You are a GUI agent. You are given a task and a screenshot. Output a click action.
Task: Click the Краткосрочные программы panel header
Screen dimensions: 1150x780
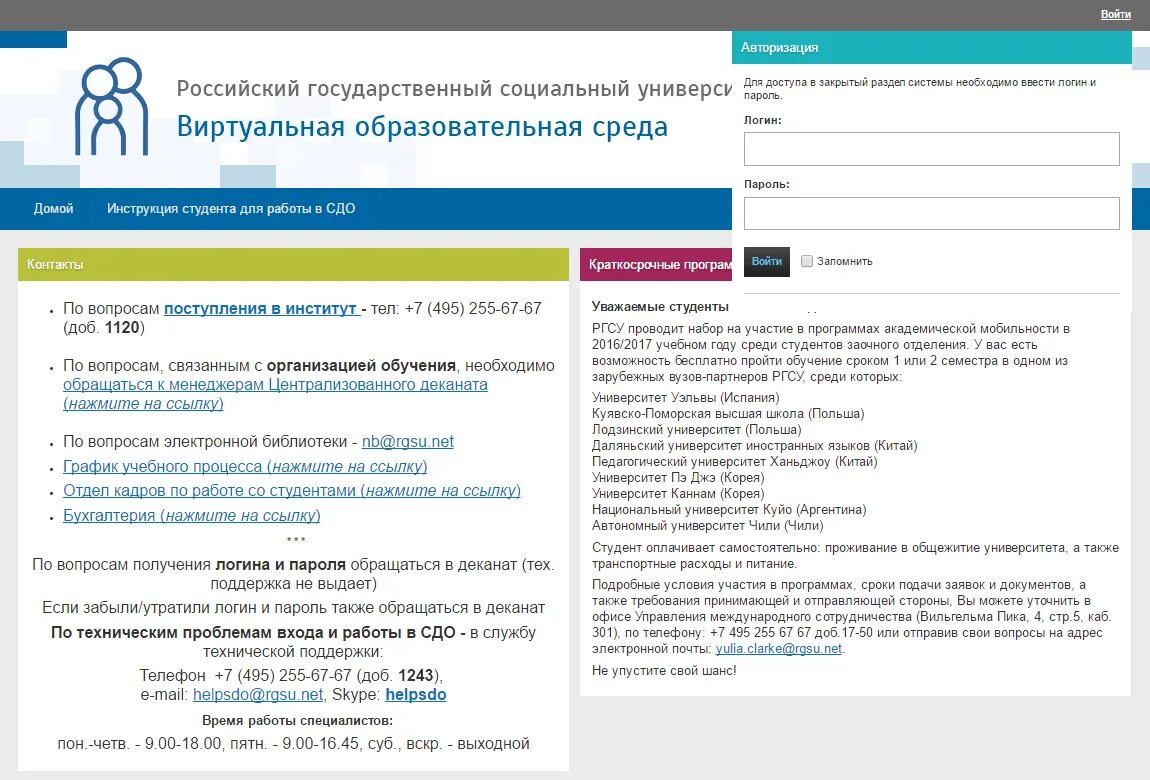coord(656,265)
